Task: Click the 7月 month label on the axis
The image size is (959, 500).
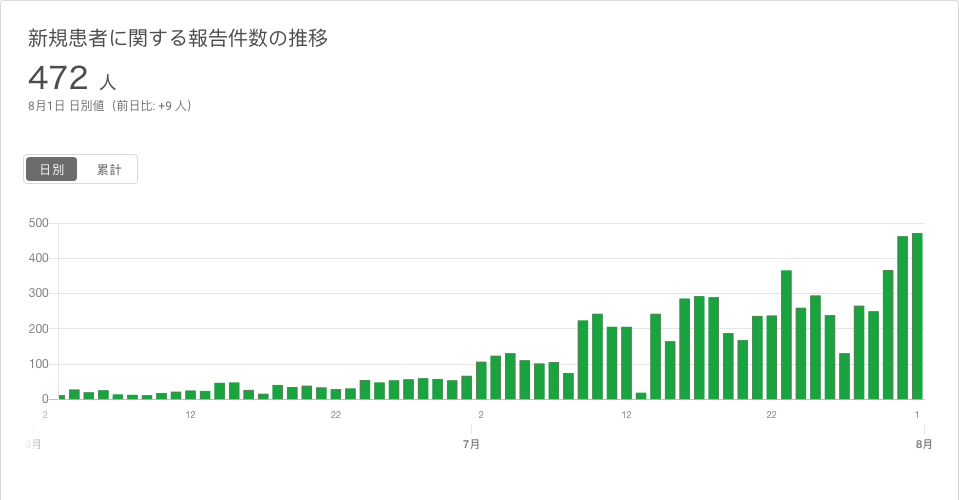Action: (x=471, y=444)
